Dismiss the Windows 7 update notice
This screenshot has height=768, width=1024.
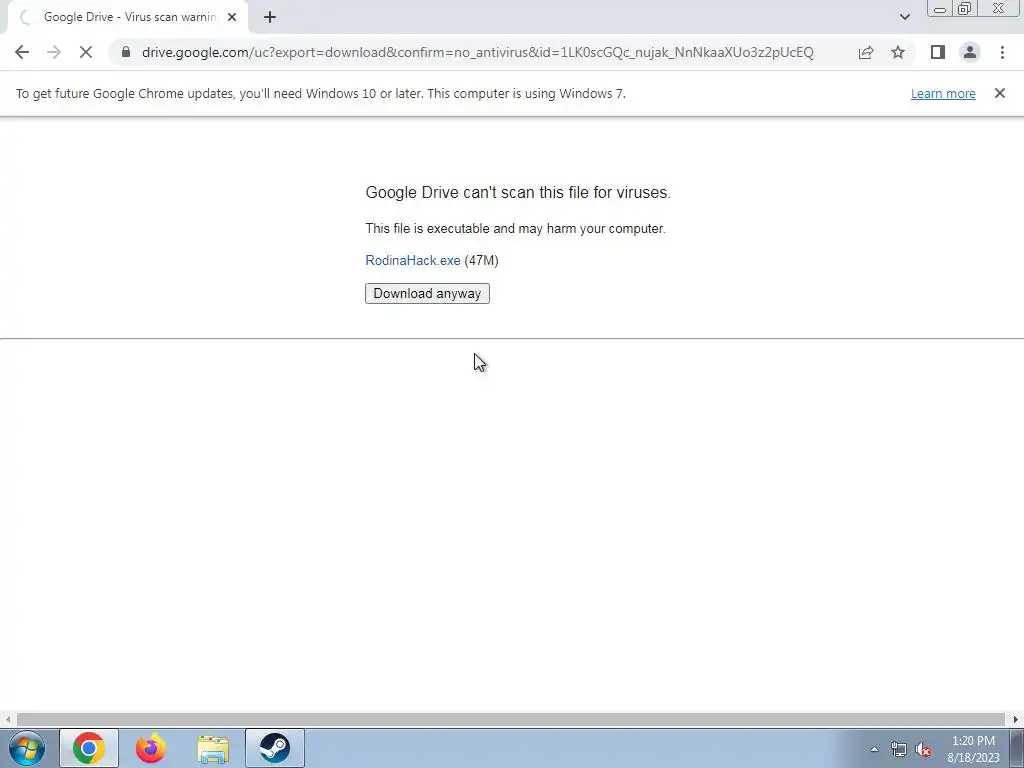click(x=1000, y=93)
